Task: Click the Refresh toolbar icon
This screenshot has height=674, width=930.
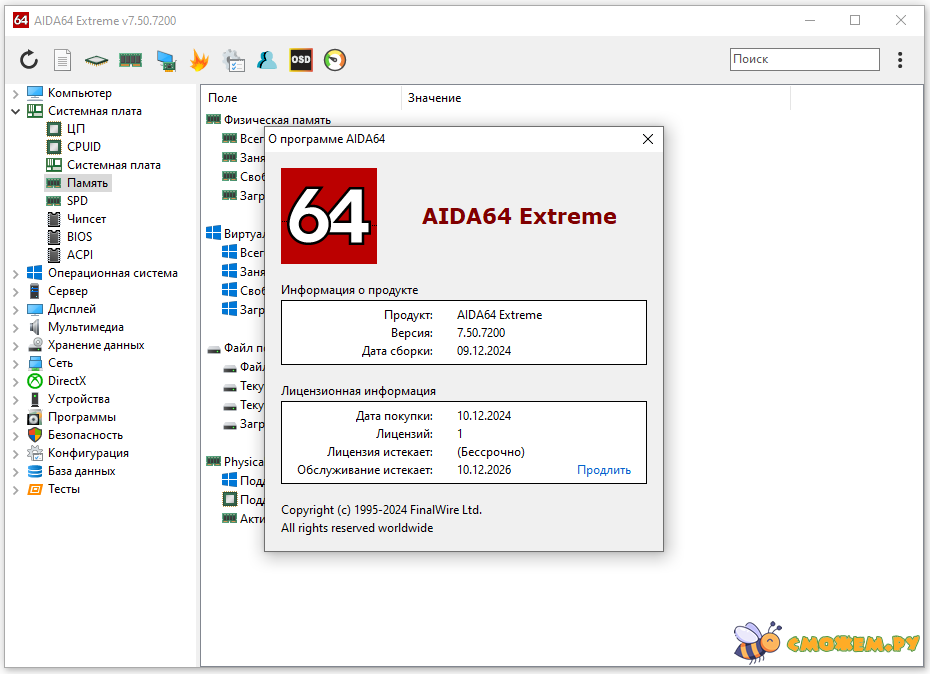Action: [28, 60]
